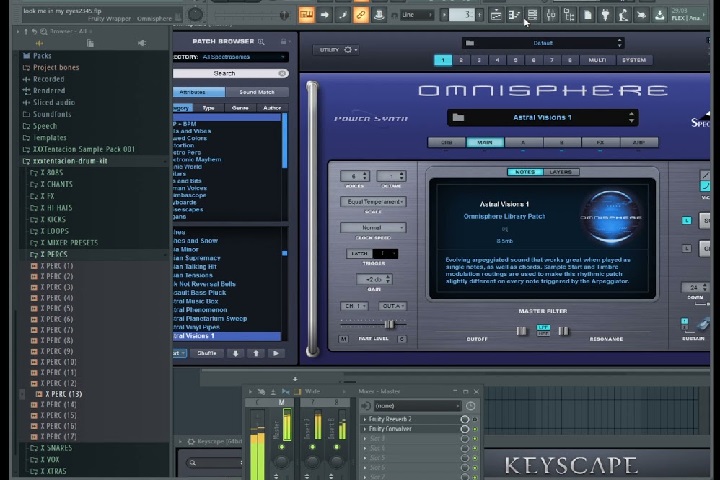Select the Sound Match tab
The width and height of the screenshot is (720, 480).
pos(257,92)
